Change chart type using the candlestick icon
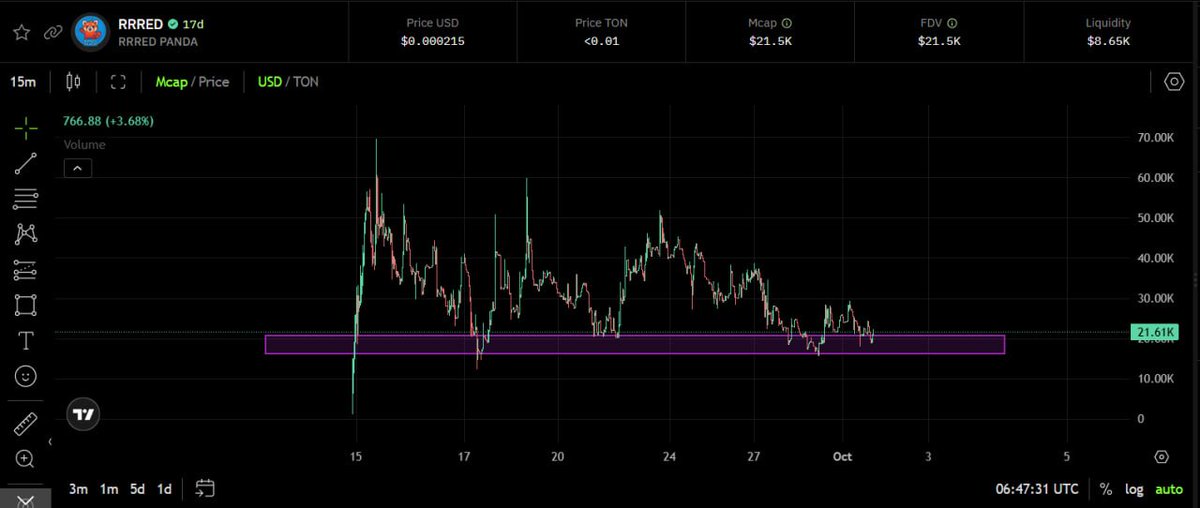This screenshot has width=1200, height=508. pyautogui.click(x=73, y=82)
